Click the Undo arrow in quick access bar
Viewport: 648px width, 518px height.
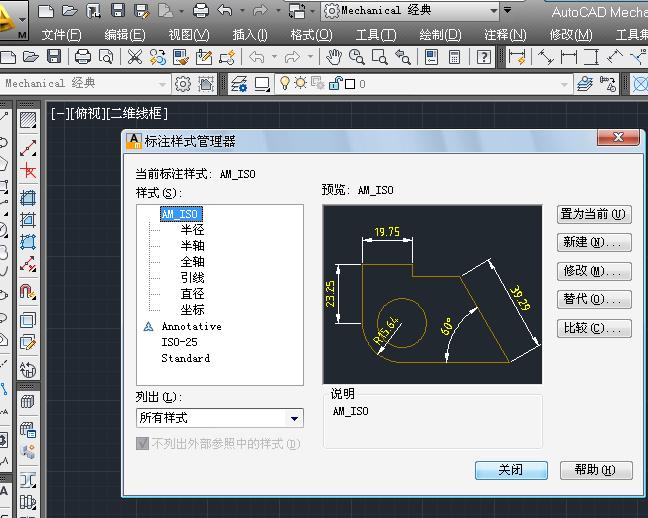pyautogui.click(x=225, y=10)
